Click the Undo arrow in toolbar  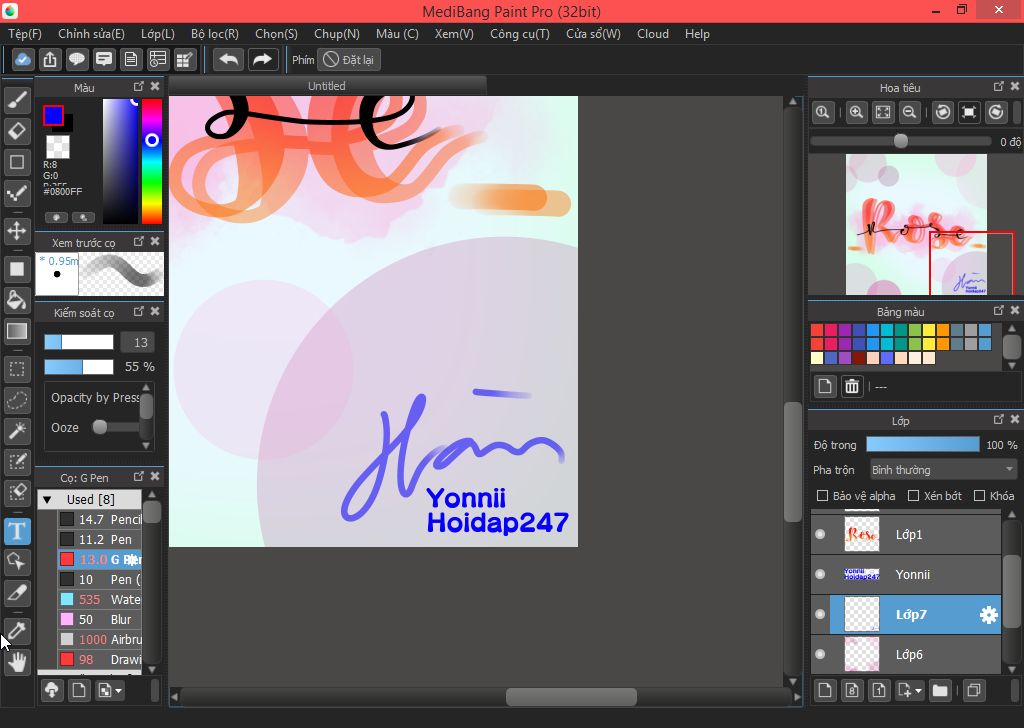tap(228, 60)
